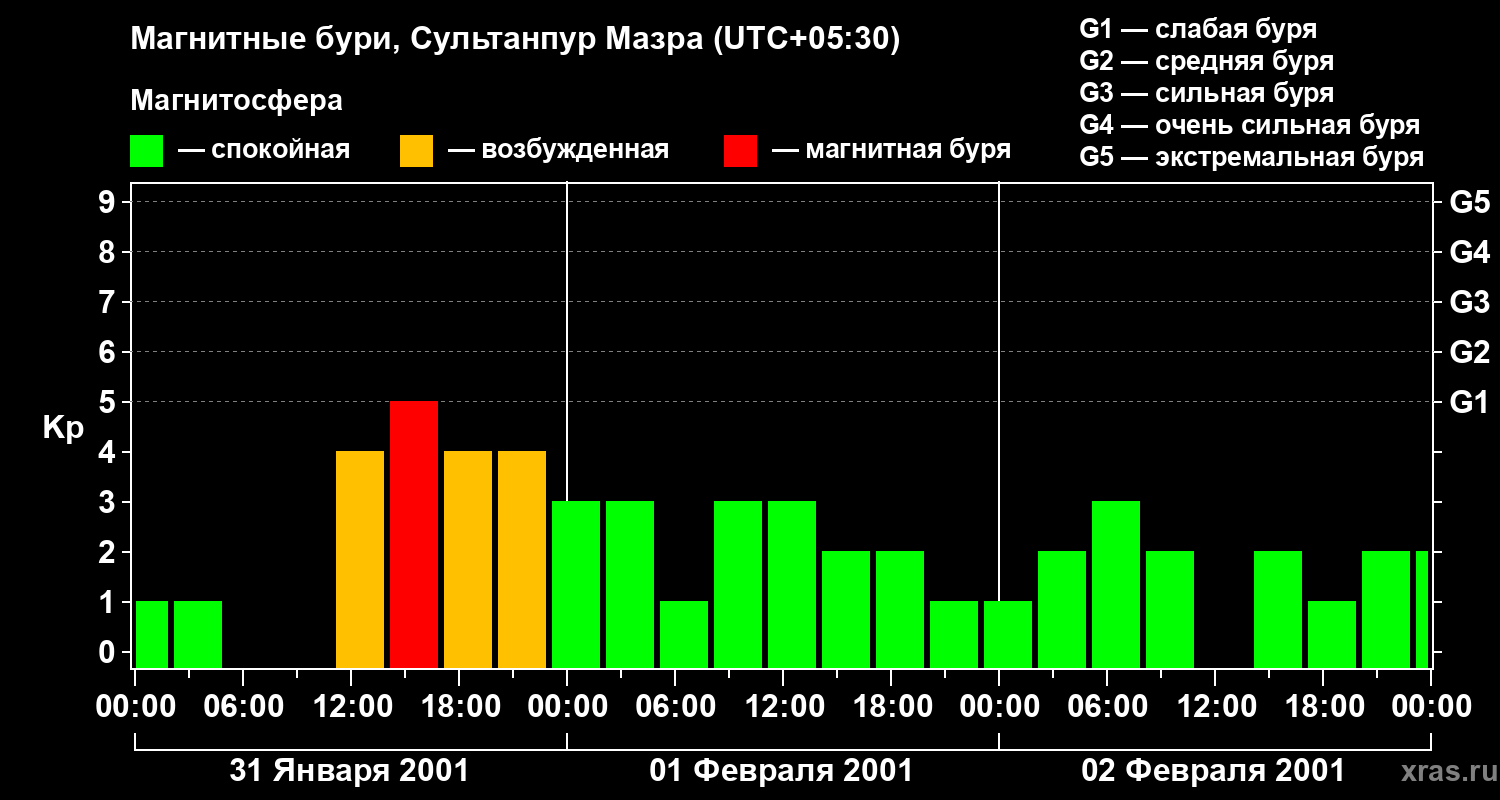Select the lone Kp 1 bar at 06:00 on 01 February

coord(684,634)
